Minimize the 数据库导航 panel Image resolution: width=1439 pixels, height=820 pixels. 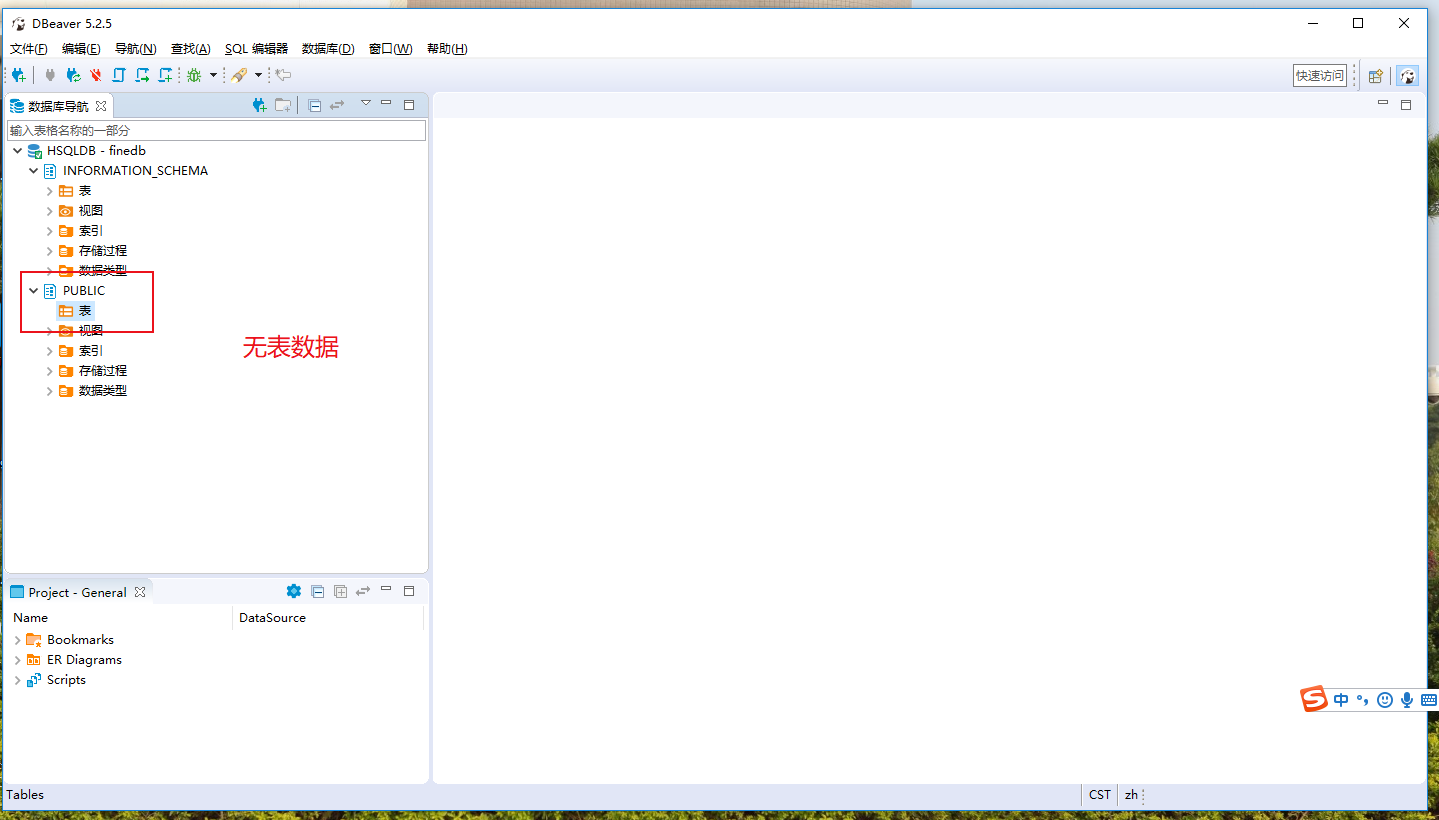click(x=386, y=103)
